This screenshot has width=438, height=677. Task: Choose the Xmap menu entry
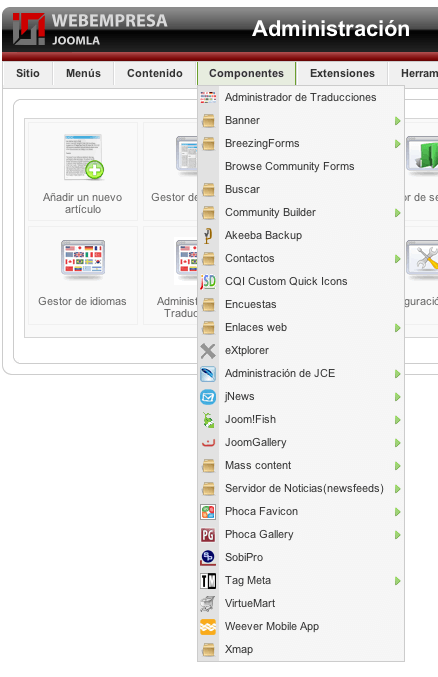click(301, 649)
